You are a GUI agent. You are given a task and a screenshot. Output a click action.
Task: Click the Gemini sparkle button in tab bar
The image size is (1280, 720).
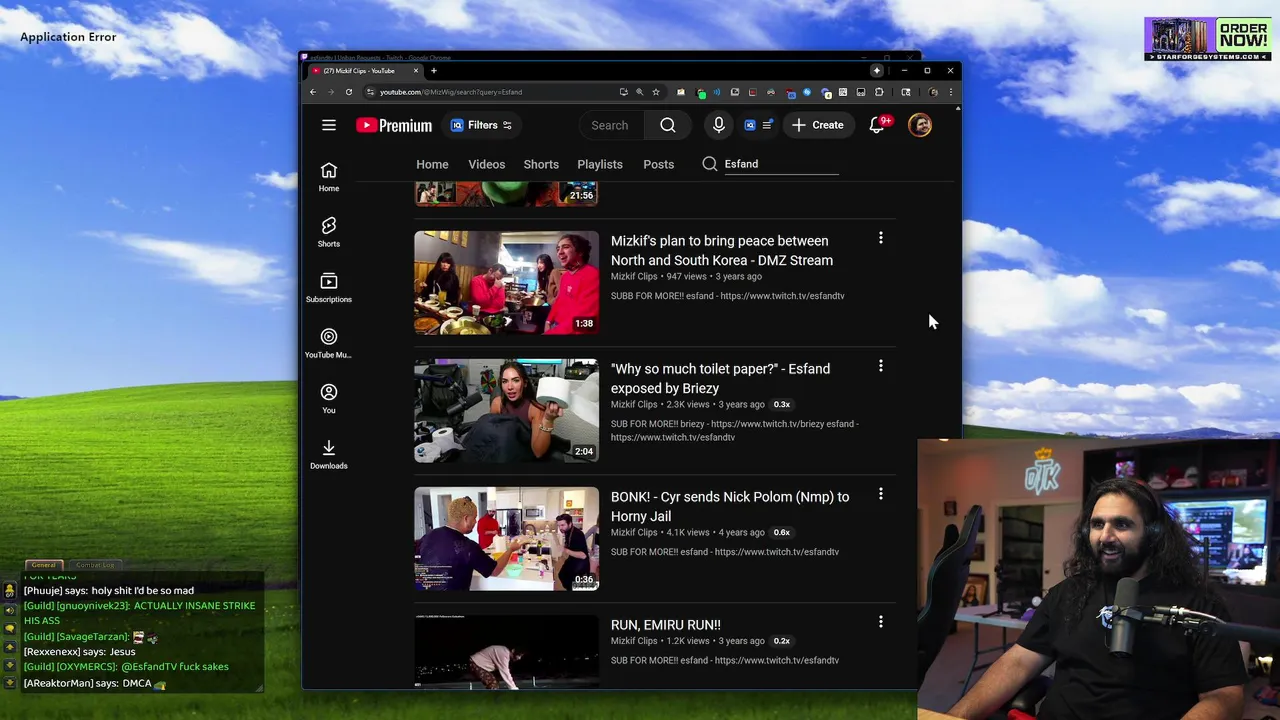pyautogui.click(x=877, y=71)
